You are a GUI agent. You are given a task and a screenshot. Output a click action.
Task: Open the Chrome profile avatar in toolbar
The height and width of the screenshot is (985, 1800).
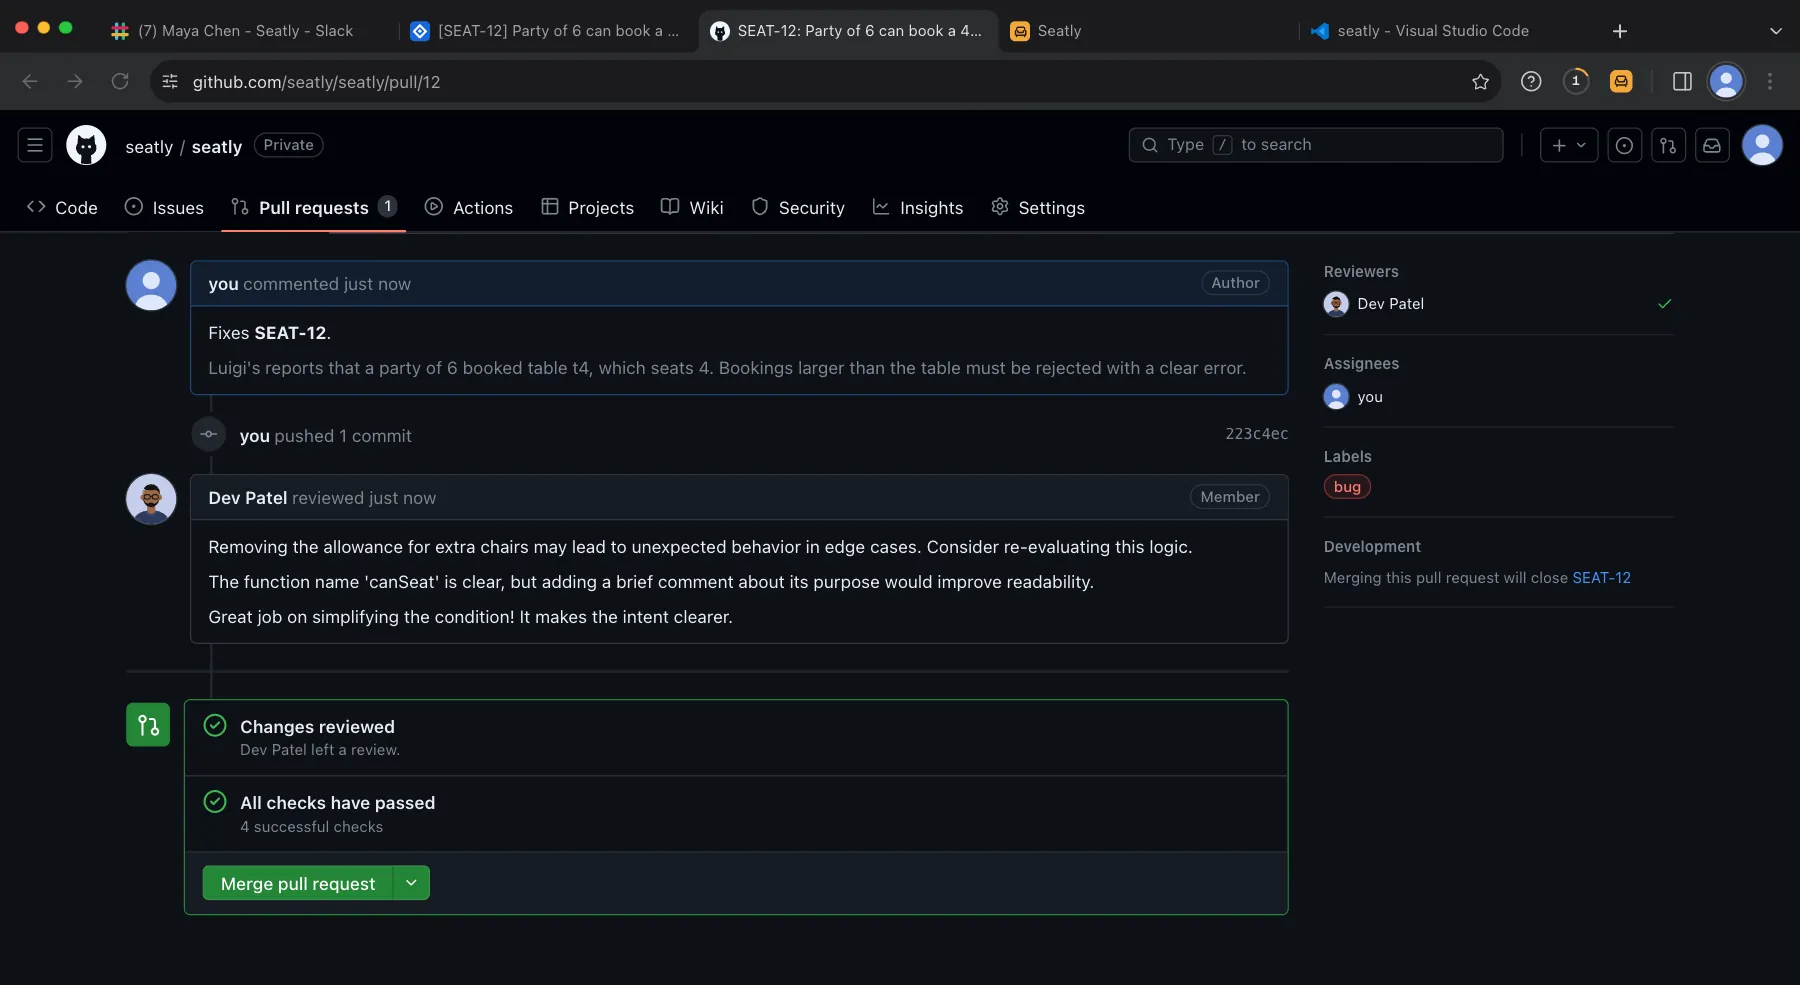pyautogui.click(x=1726, y=82)
